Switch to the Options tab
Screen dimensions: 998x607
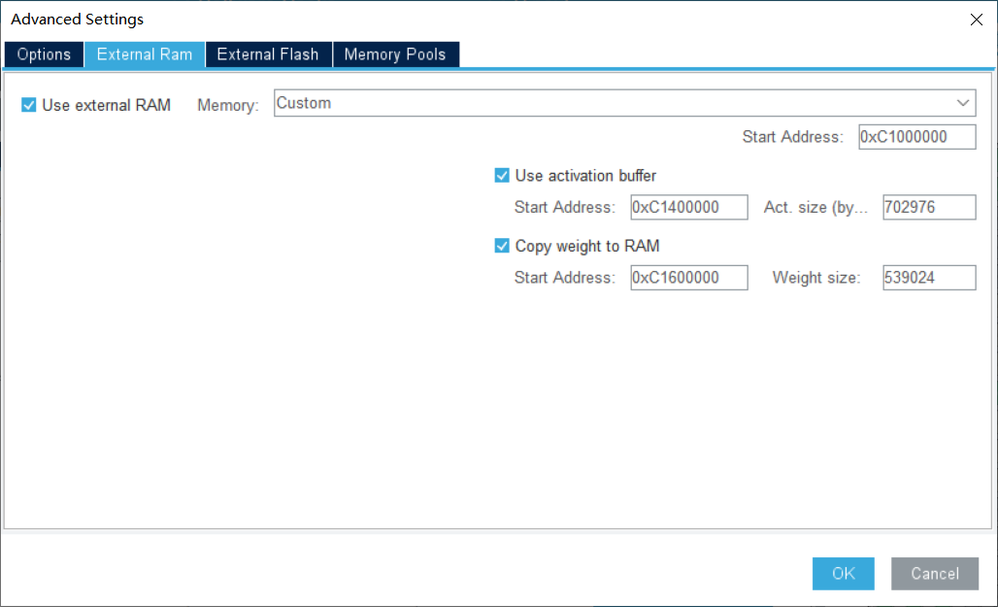tap(44, 55)
